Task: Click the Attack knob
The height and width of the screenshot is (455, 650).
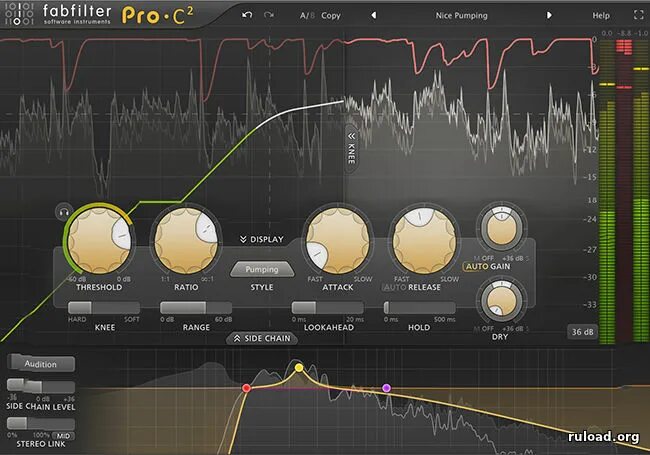Action: pos(338,240)
